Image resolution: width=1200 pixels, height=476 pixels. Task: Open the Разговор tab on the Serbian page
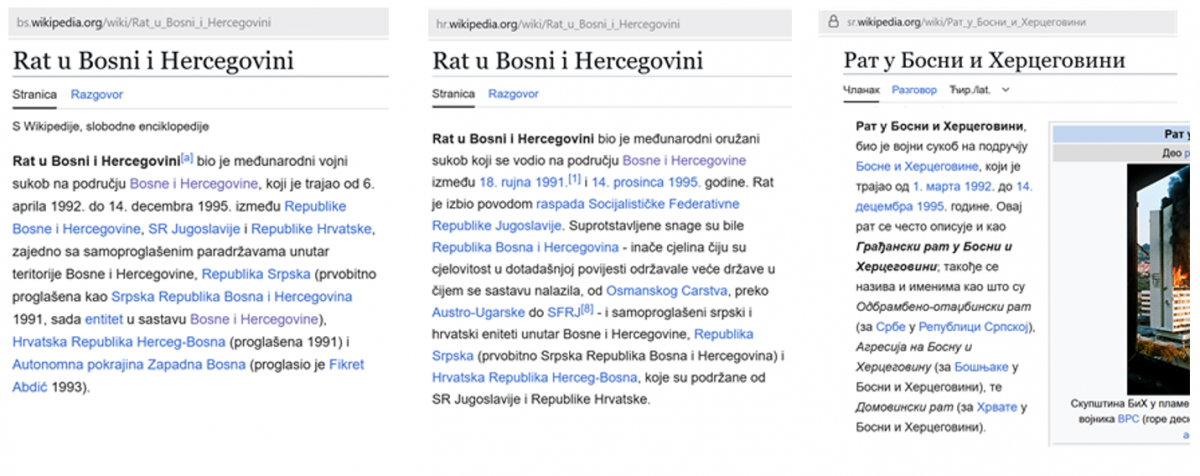(914, 90)
